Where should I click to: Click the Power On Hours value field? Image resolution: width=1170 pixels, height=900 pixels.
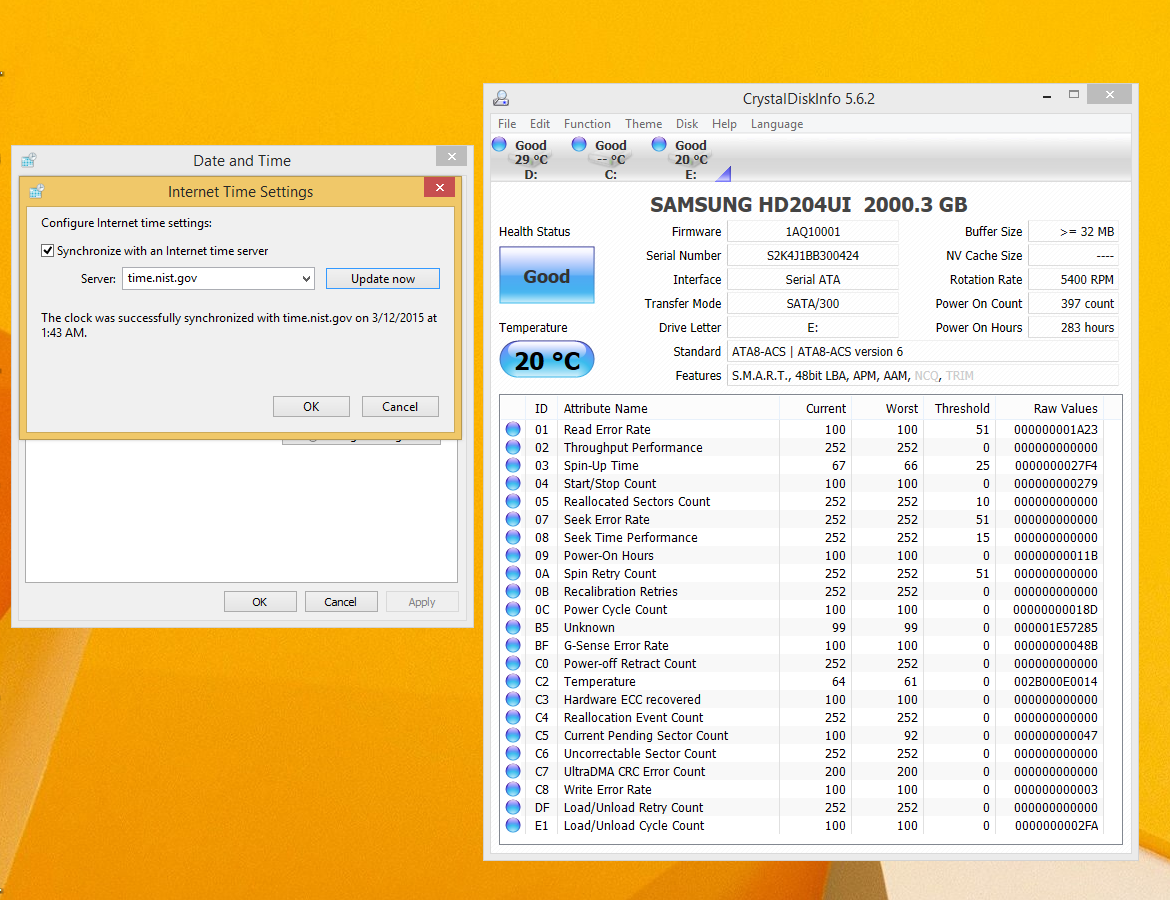point(1074,328)
